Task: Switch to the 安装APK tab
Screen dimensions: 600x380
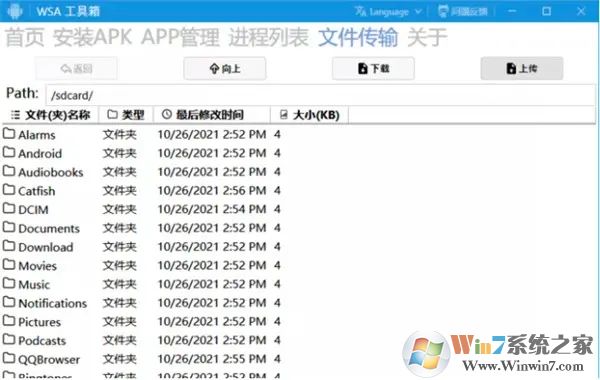Action: [x=93, y=38]
